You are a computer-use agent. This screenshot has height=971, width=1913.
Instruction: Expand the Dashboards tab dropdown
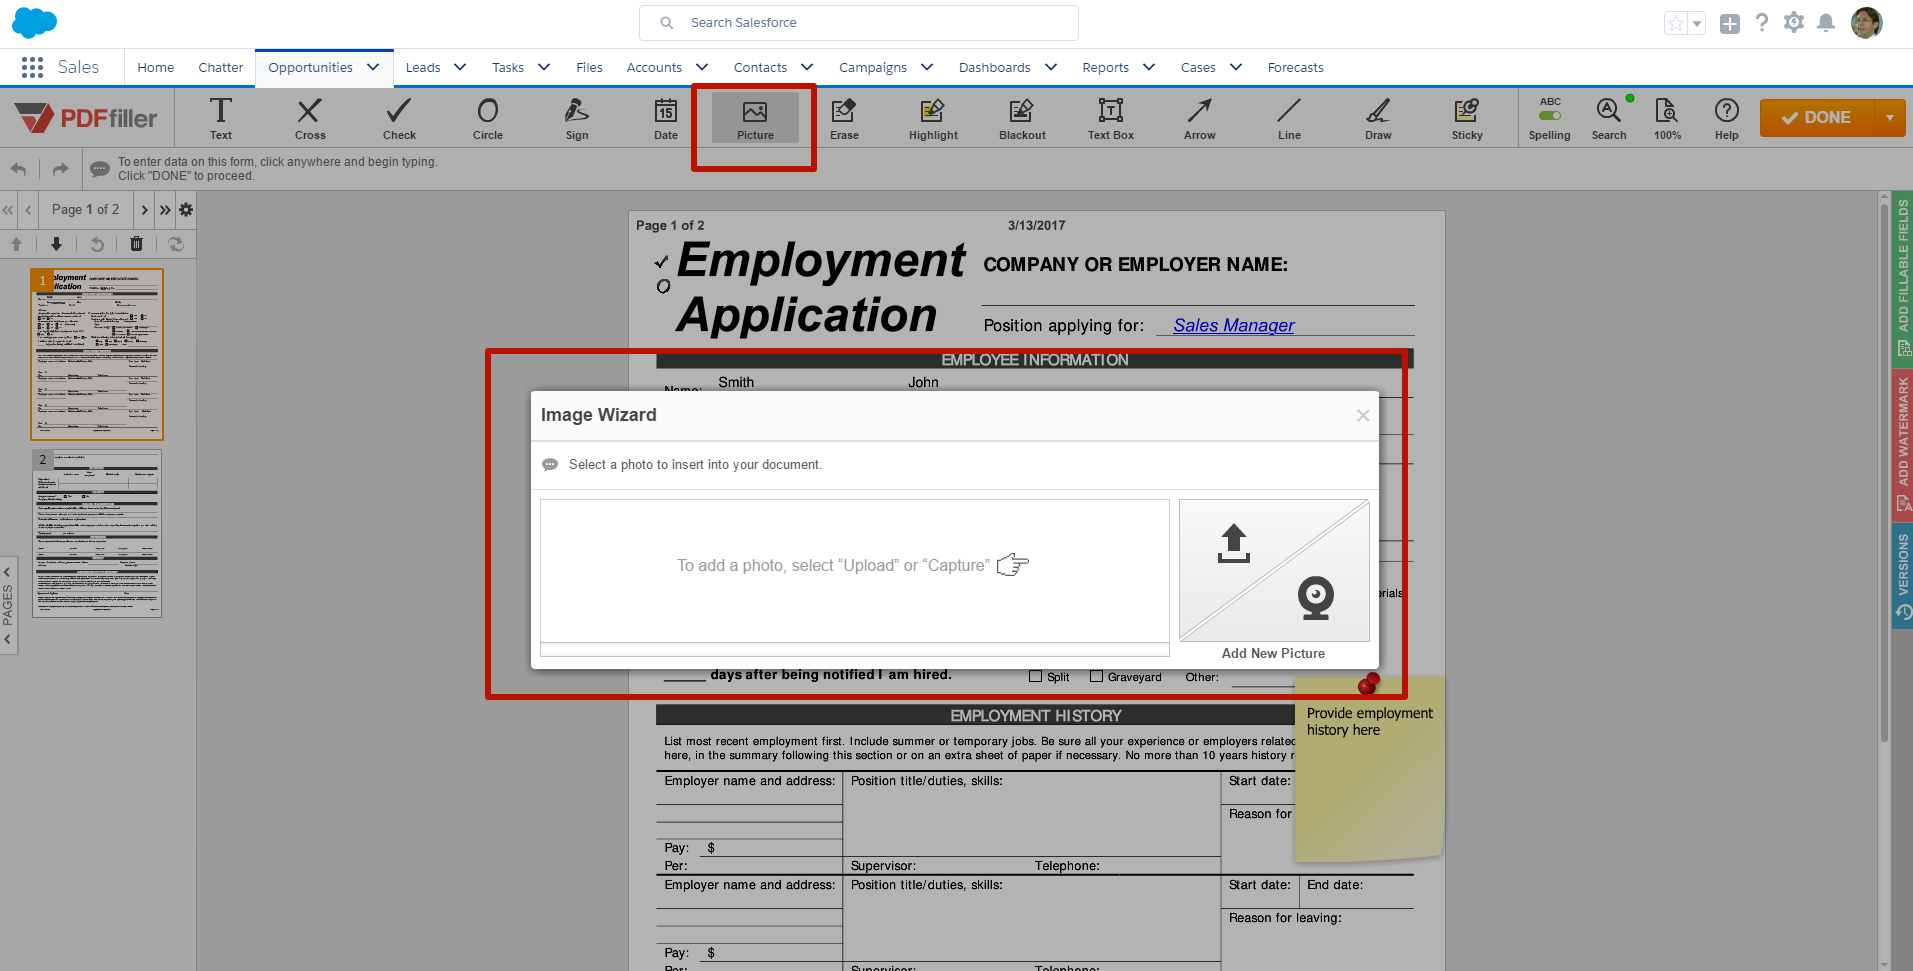[x=1051, y=67]
